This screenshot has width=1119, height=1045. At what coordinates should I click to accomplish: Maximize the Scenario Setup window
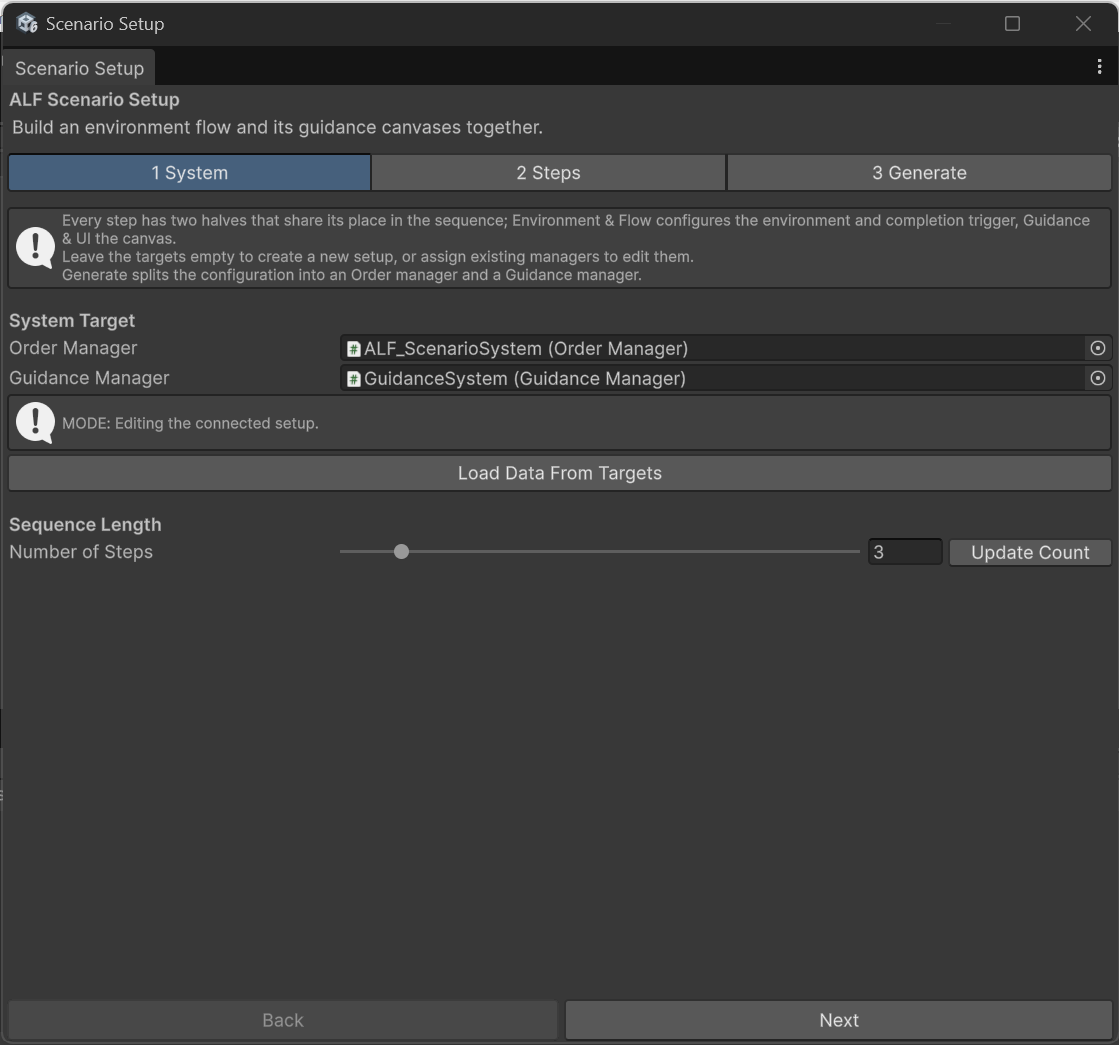click(1012, 24)
